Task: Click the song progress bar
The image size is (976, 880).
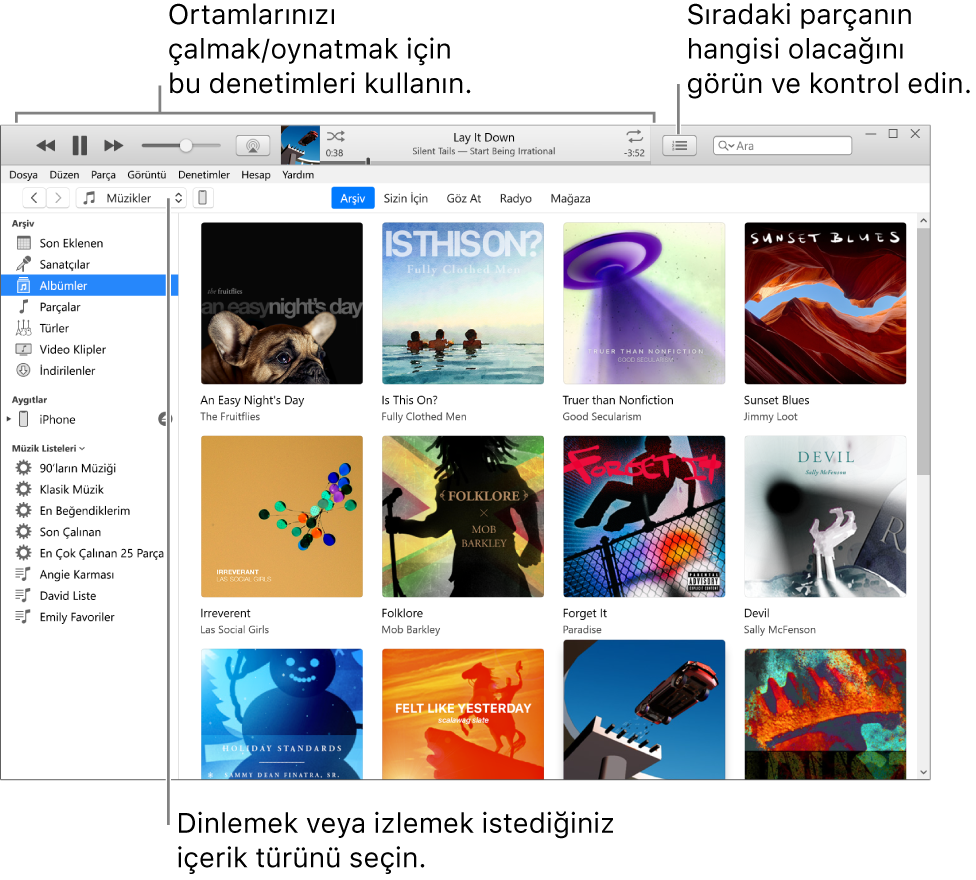Action: (486, 162)
